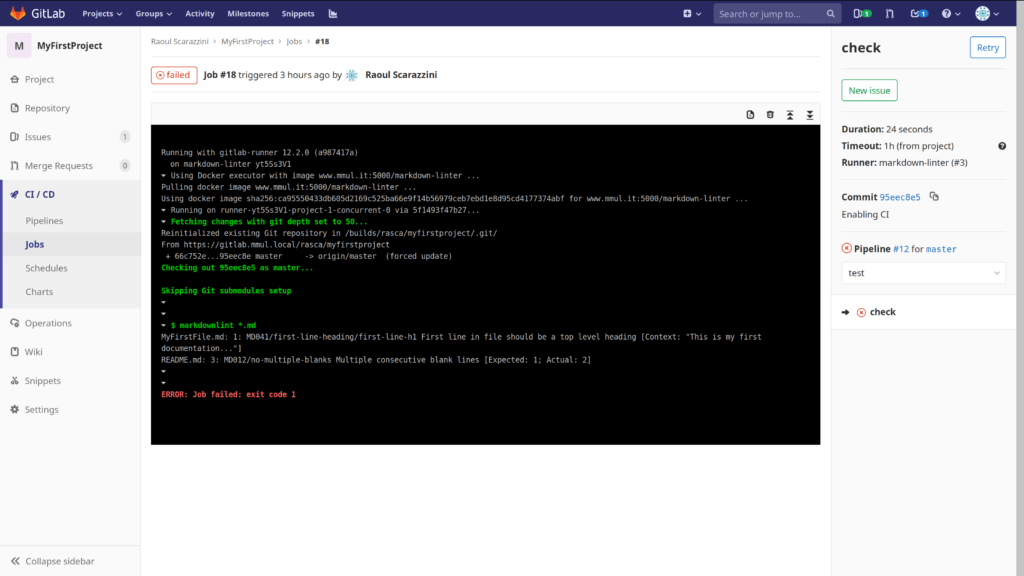Click Runner: markdown-linter (#3) text
1024x576 pixels.
(x=904, y=163)
